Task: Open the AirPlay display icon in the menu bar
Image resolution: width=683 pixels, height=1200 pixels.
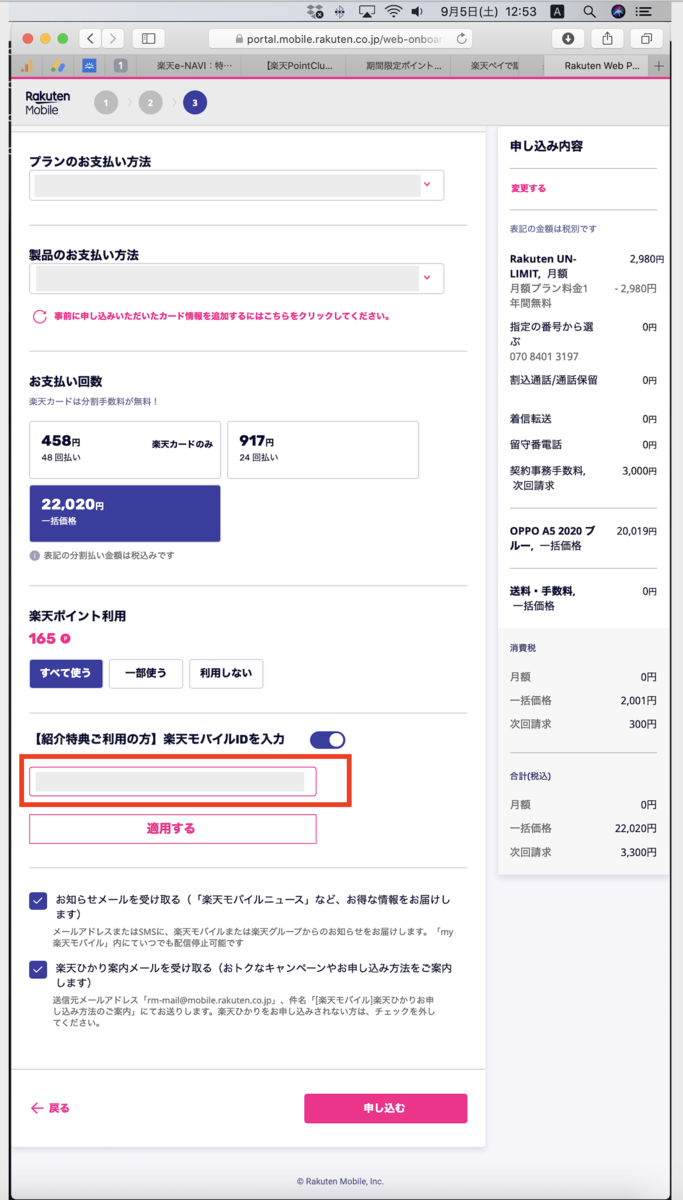Action: pos(367,12)
